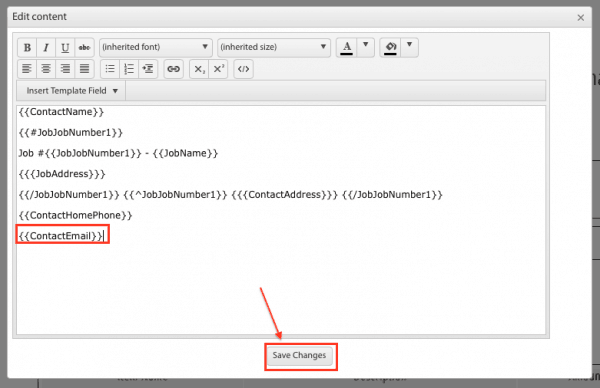This screenshot has width=600, height=388.
Task: Click the Save Changes button
Action: [299, 355]
